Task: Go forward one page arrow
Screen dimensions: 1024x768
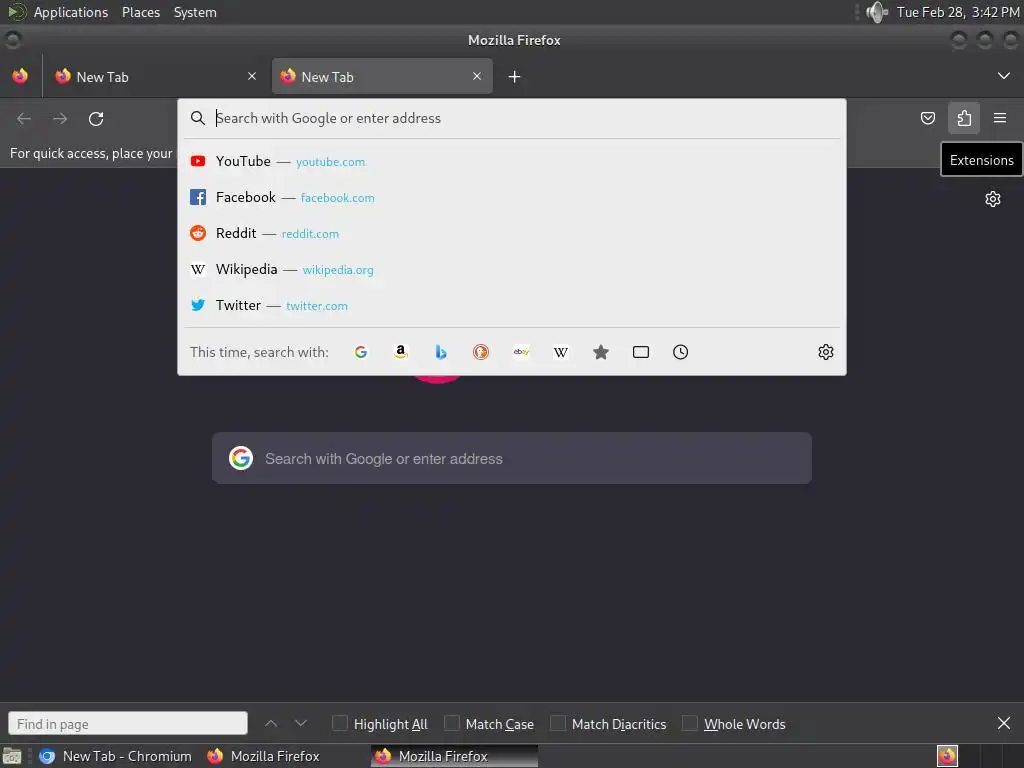Action: pos(60,118)
